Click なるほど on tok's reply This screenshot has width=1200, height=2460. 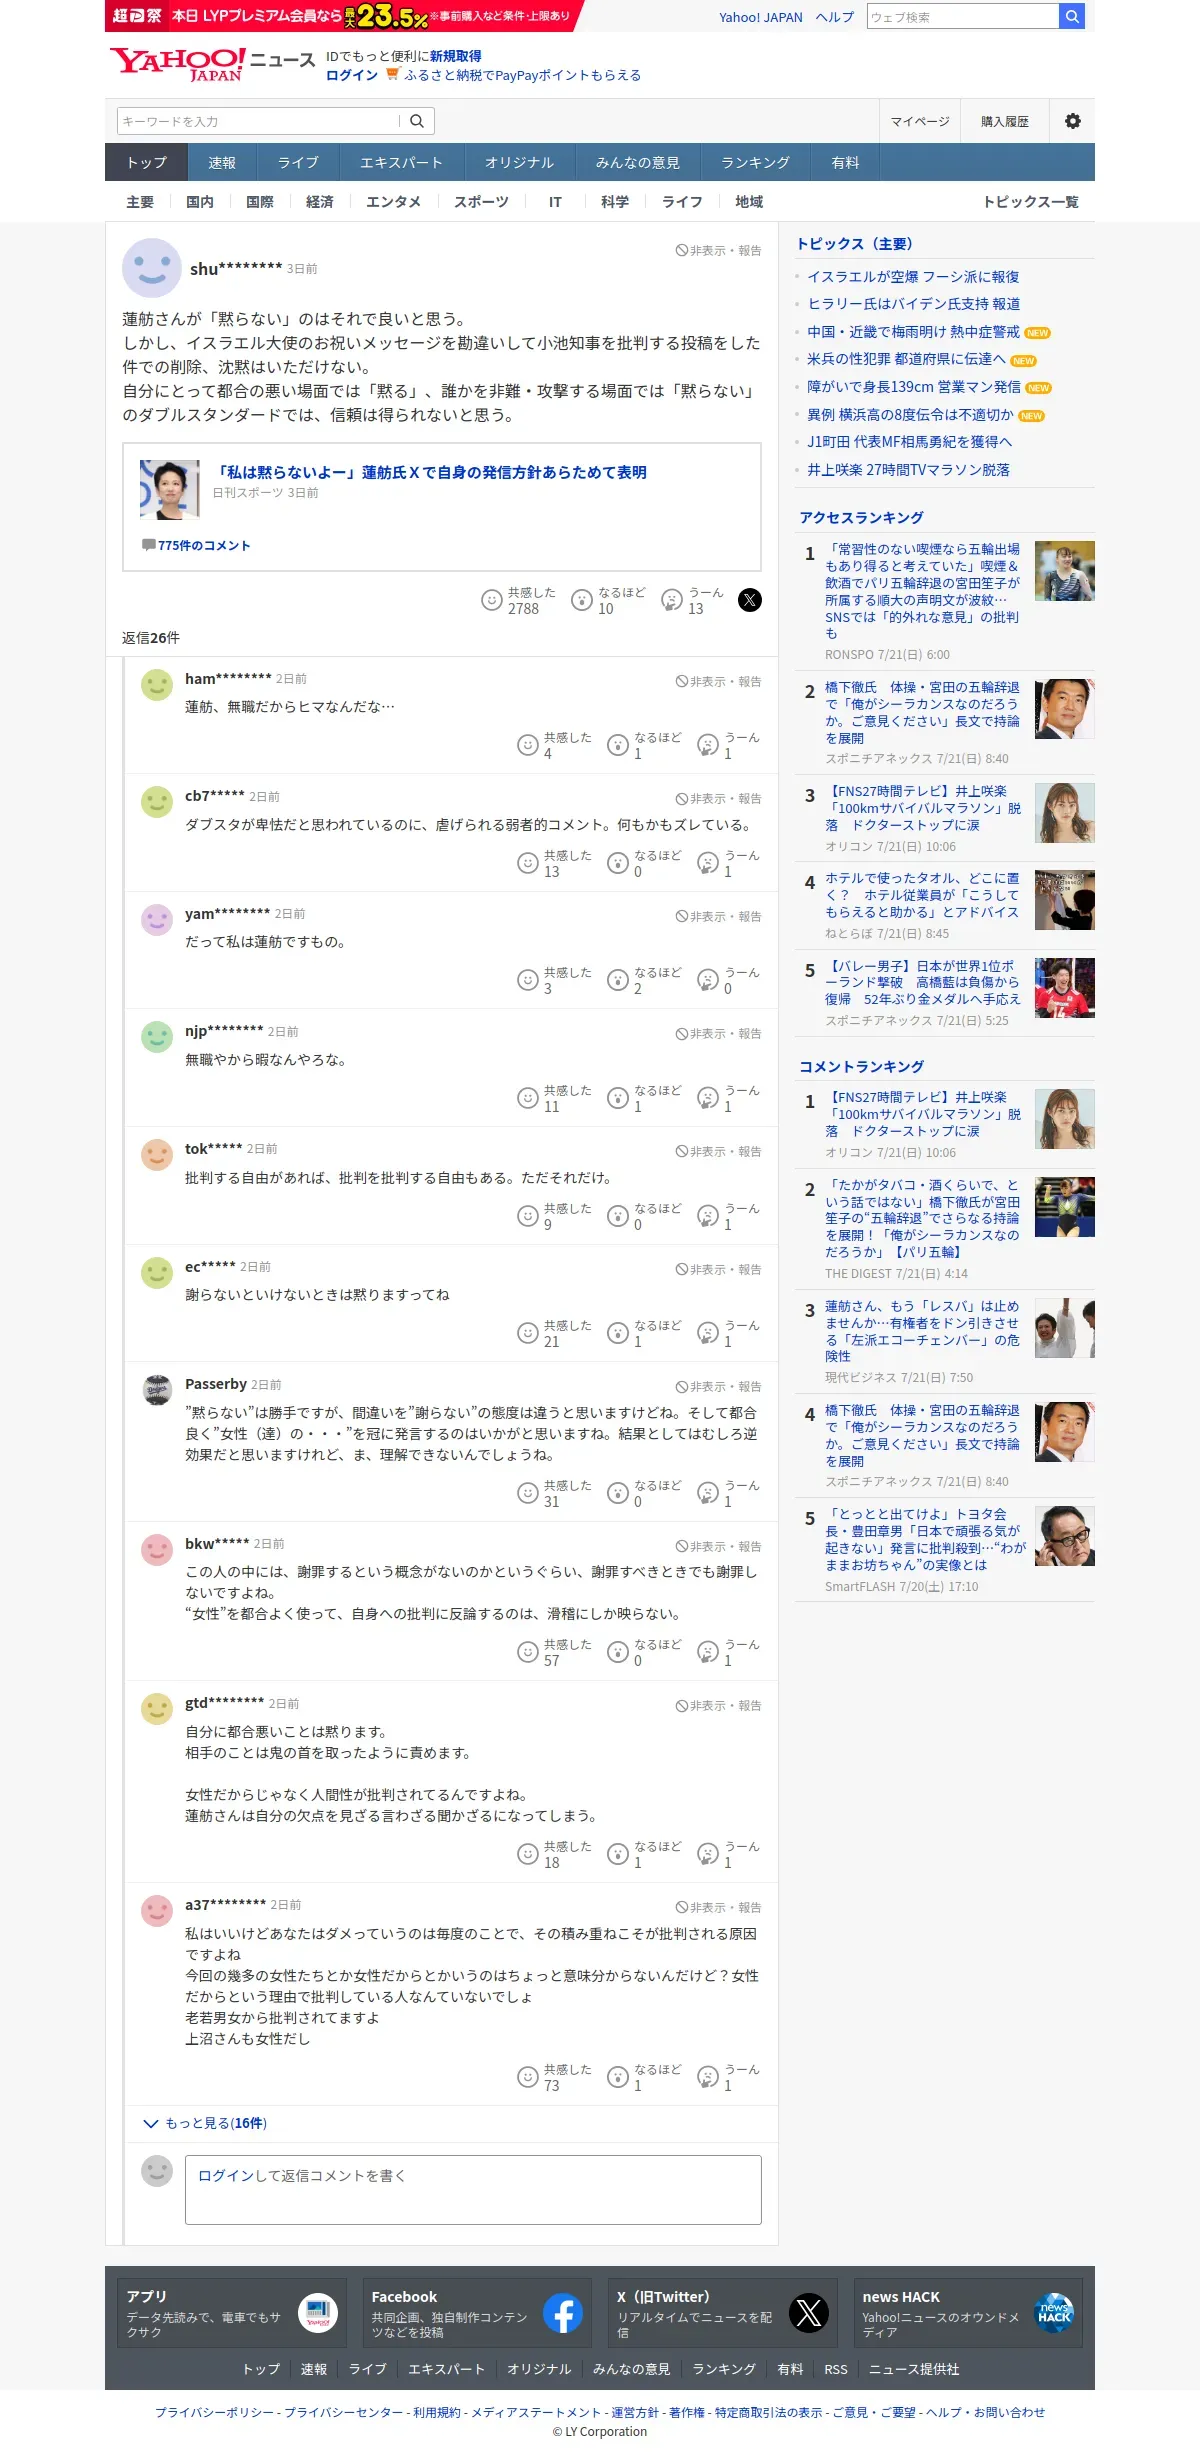pos(618,1216)
